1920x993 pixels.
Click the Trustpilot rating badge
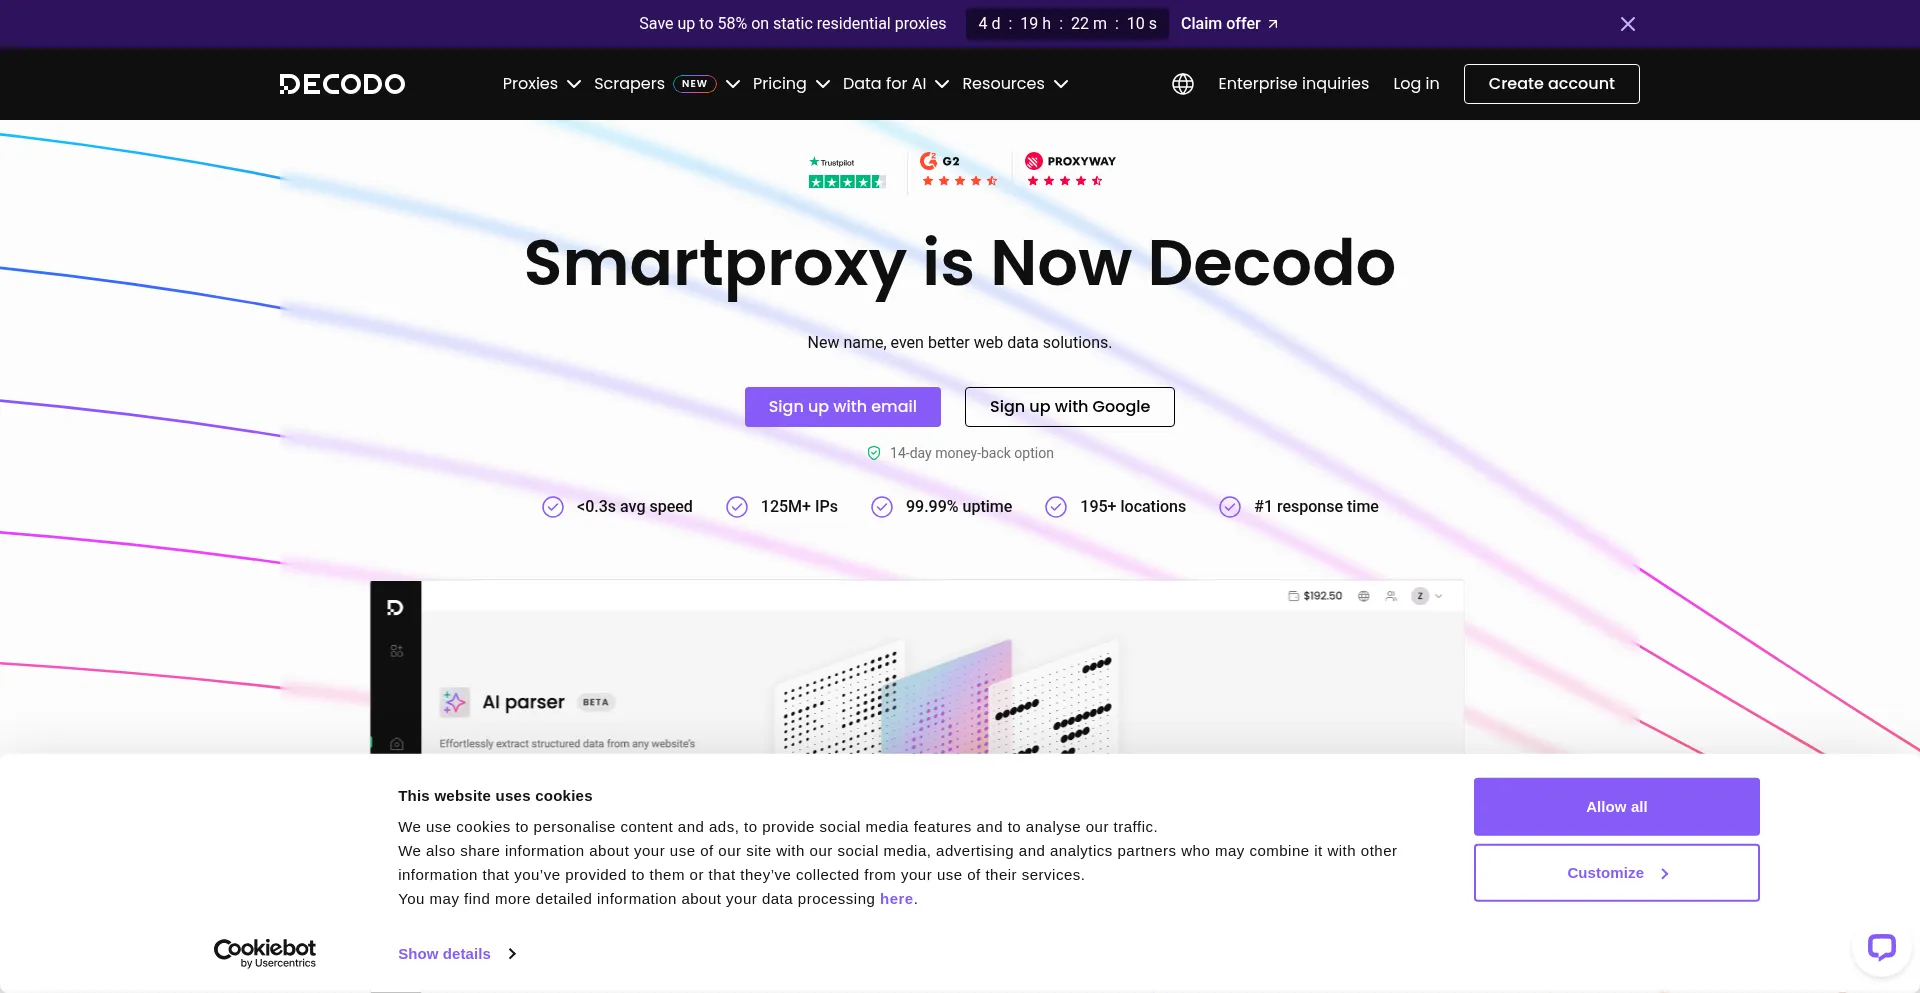point(846,173)
